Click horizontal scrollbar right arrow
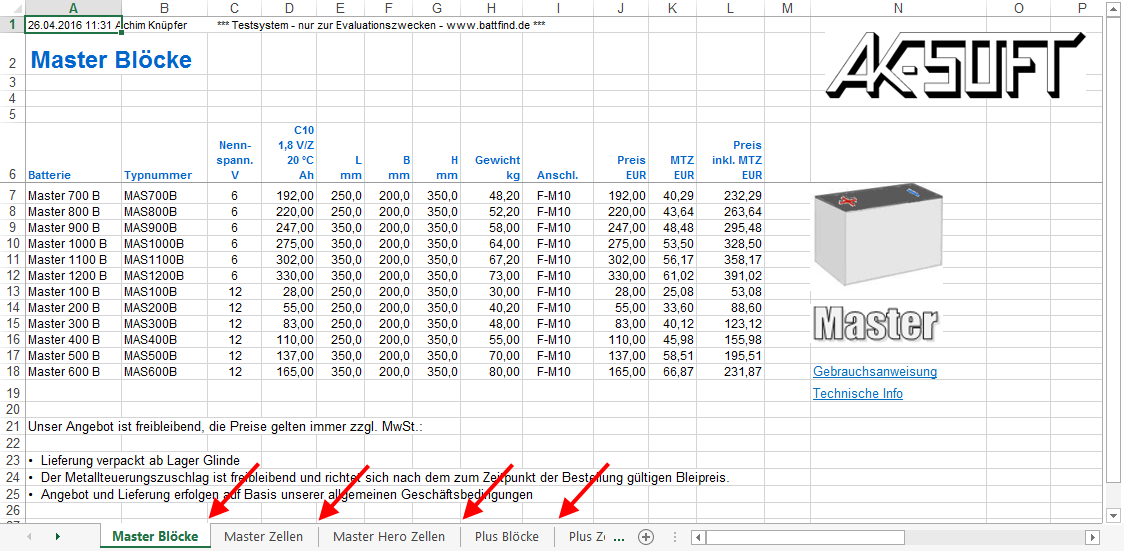 1092,537
